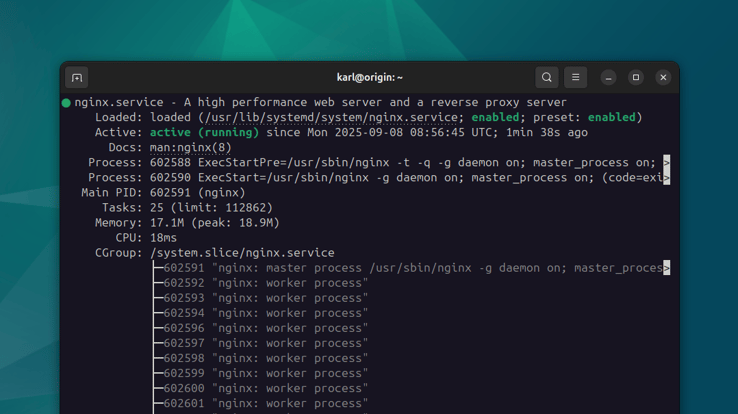The width and height of the screenshot is (738, 414).
Task: Click the 602592 worker process row
Action: (266, 283)
